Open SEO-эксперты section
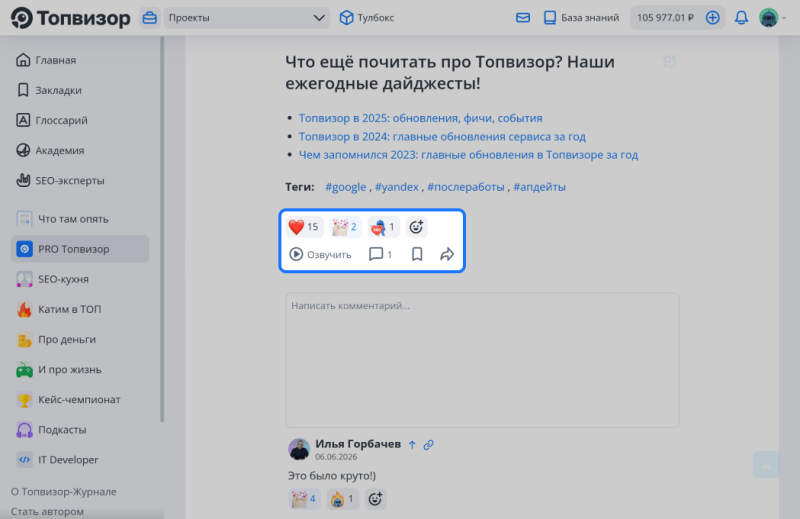The height and width of the screenshot is (519, 800). 60,180
